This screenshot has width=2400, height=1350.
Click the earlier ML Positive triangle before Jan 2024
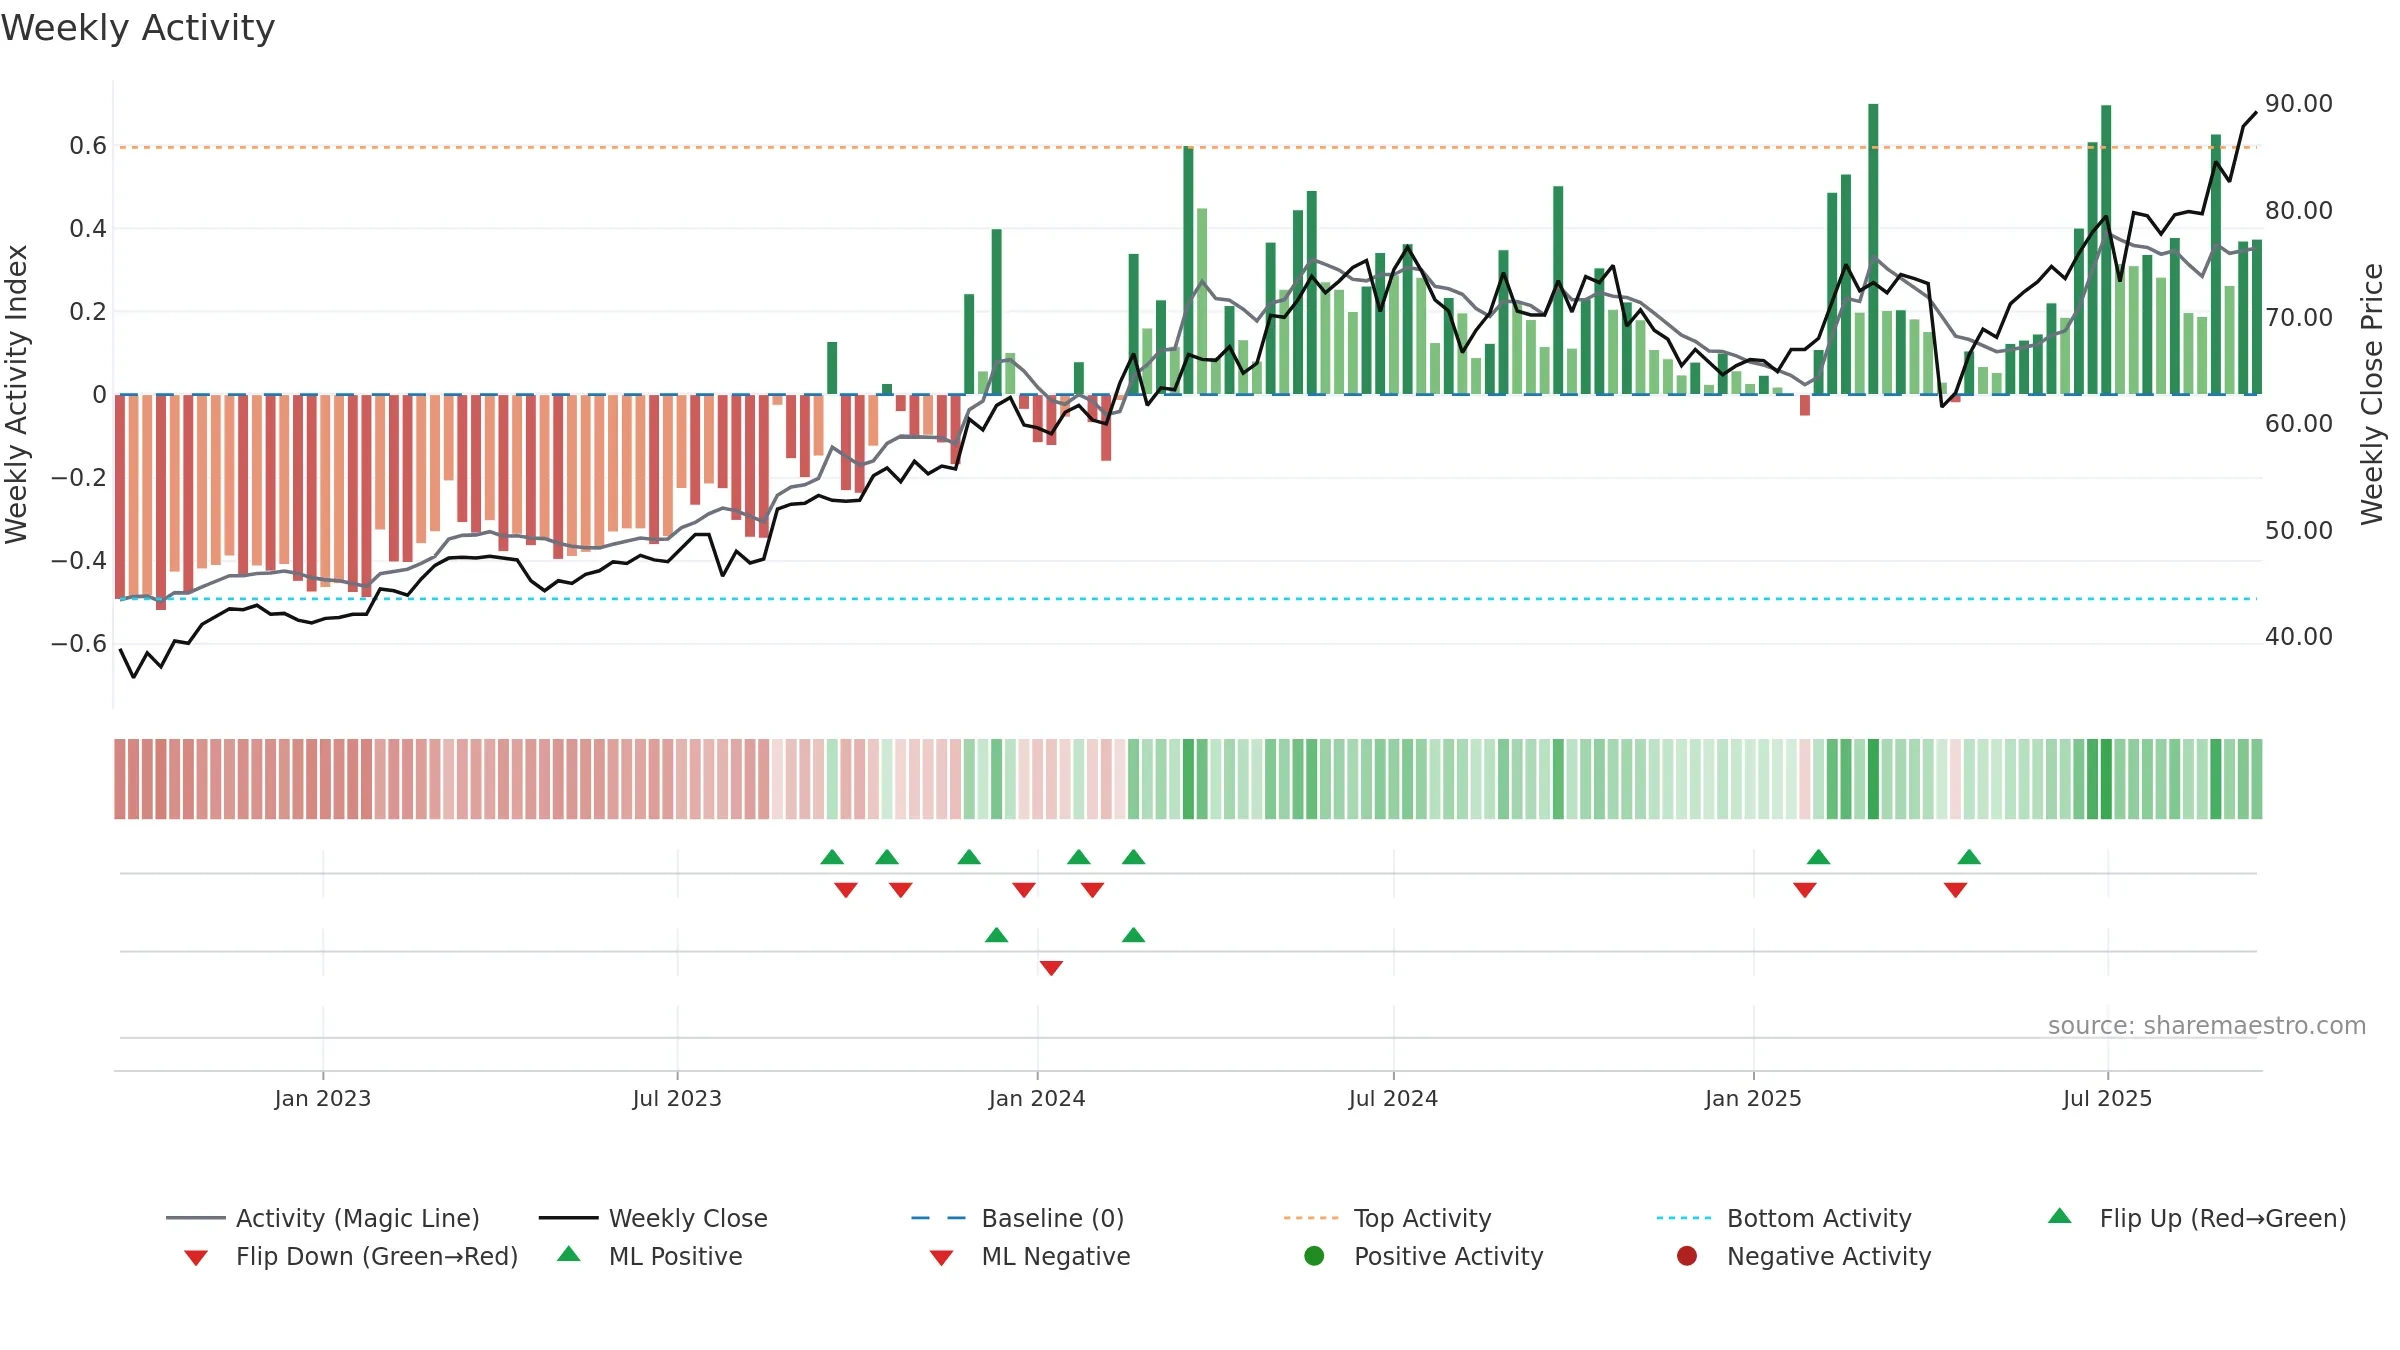pyautogui.click(x=997, y=935)
